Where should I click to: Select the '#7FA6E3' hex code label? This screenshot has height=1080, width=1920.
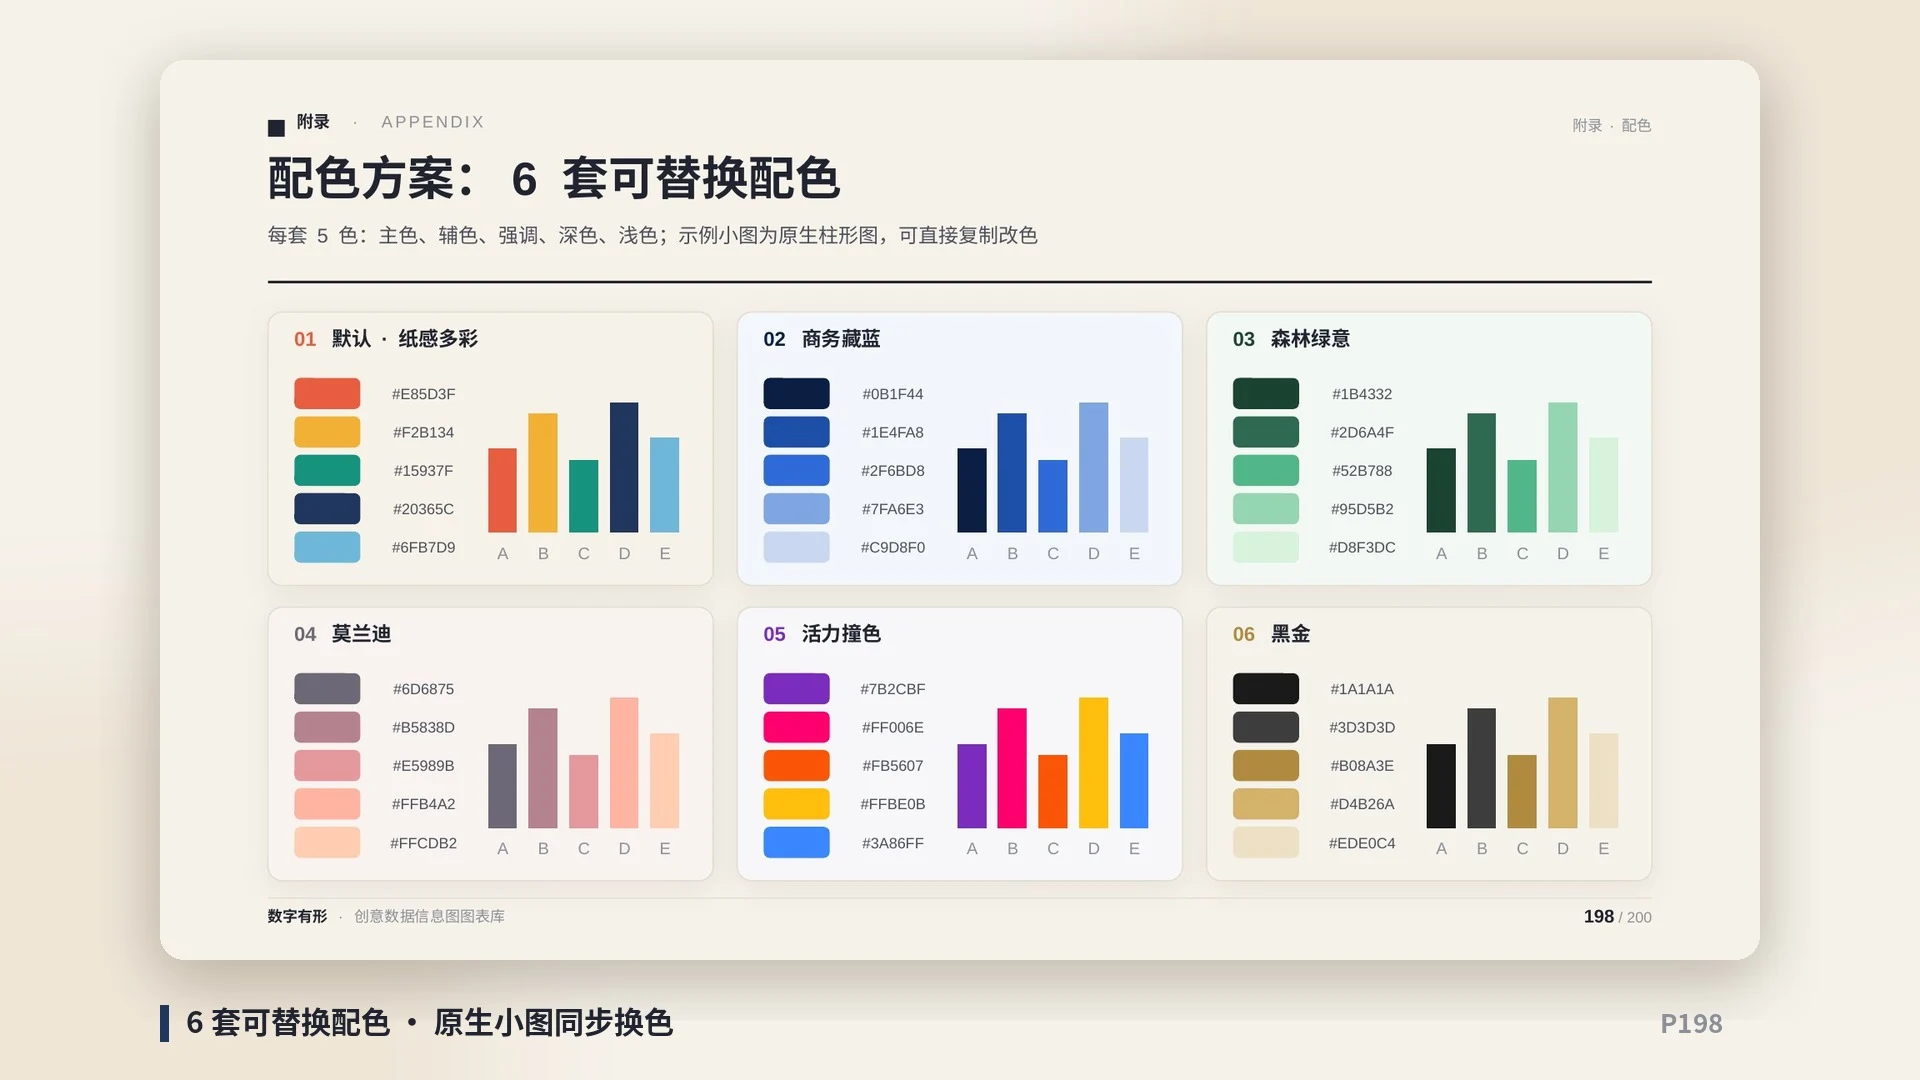coord(893,509)
